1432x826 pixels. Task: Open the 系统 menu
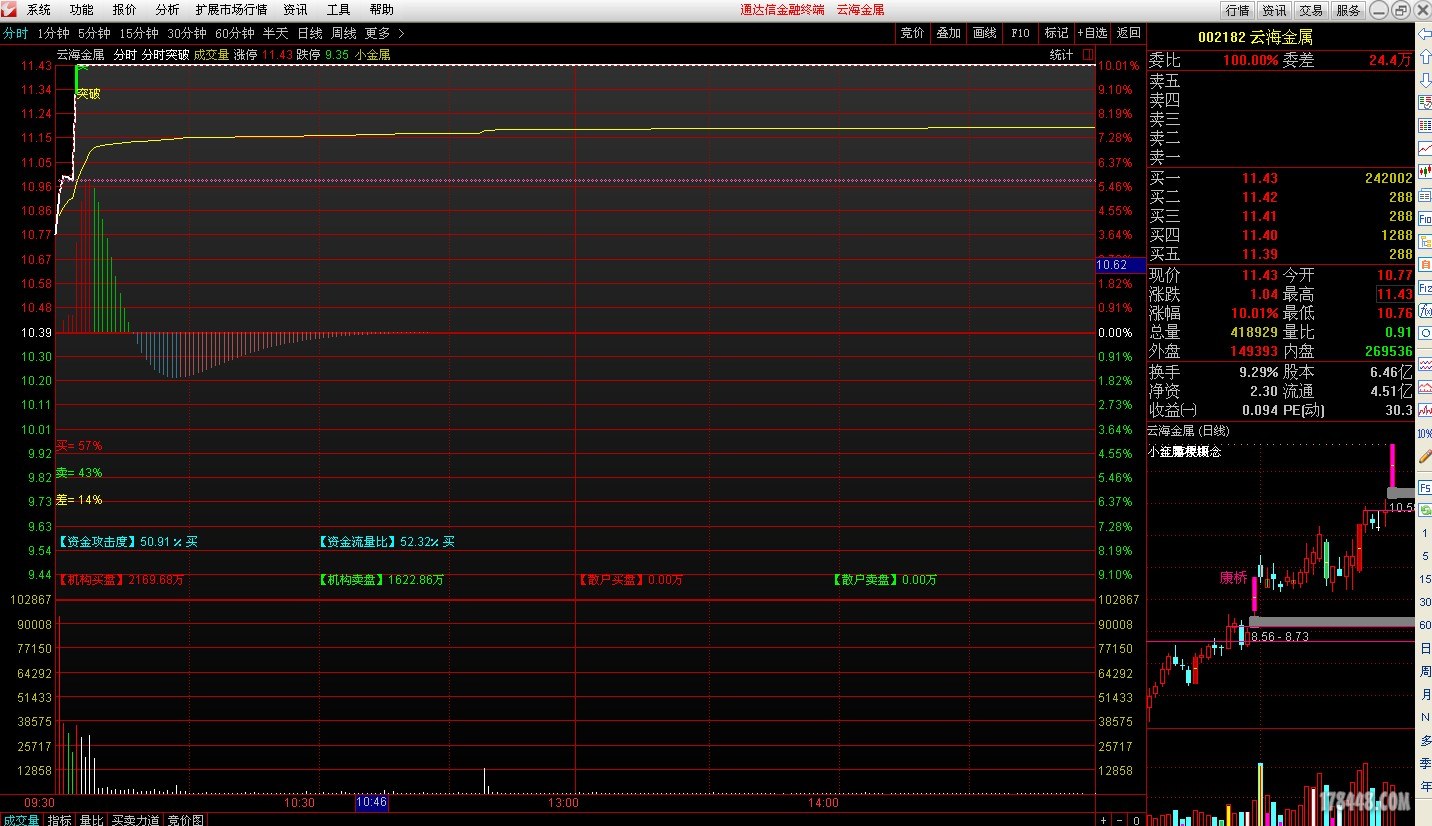pos(39,10)
